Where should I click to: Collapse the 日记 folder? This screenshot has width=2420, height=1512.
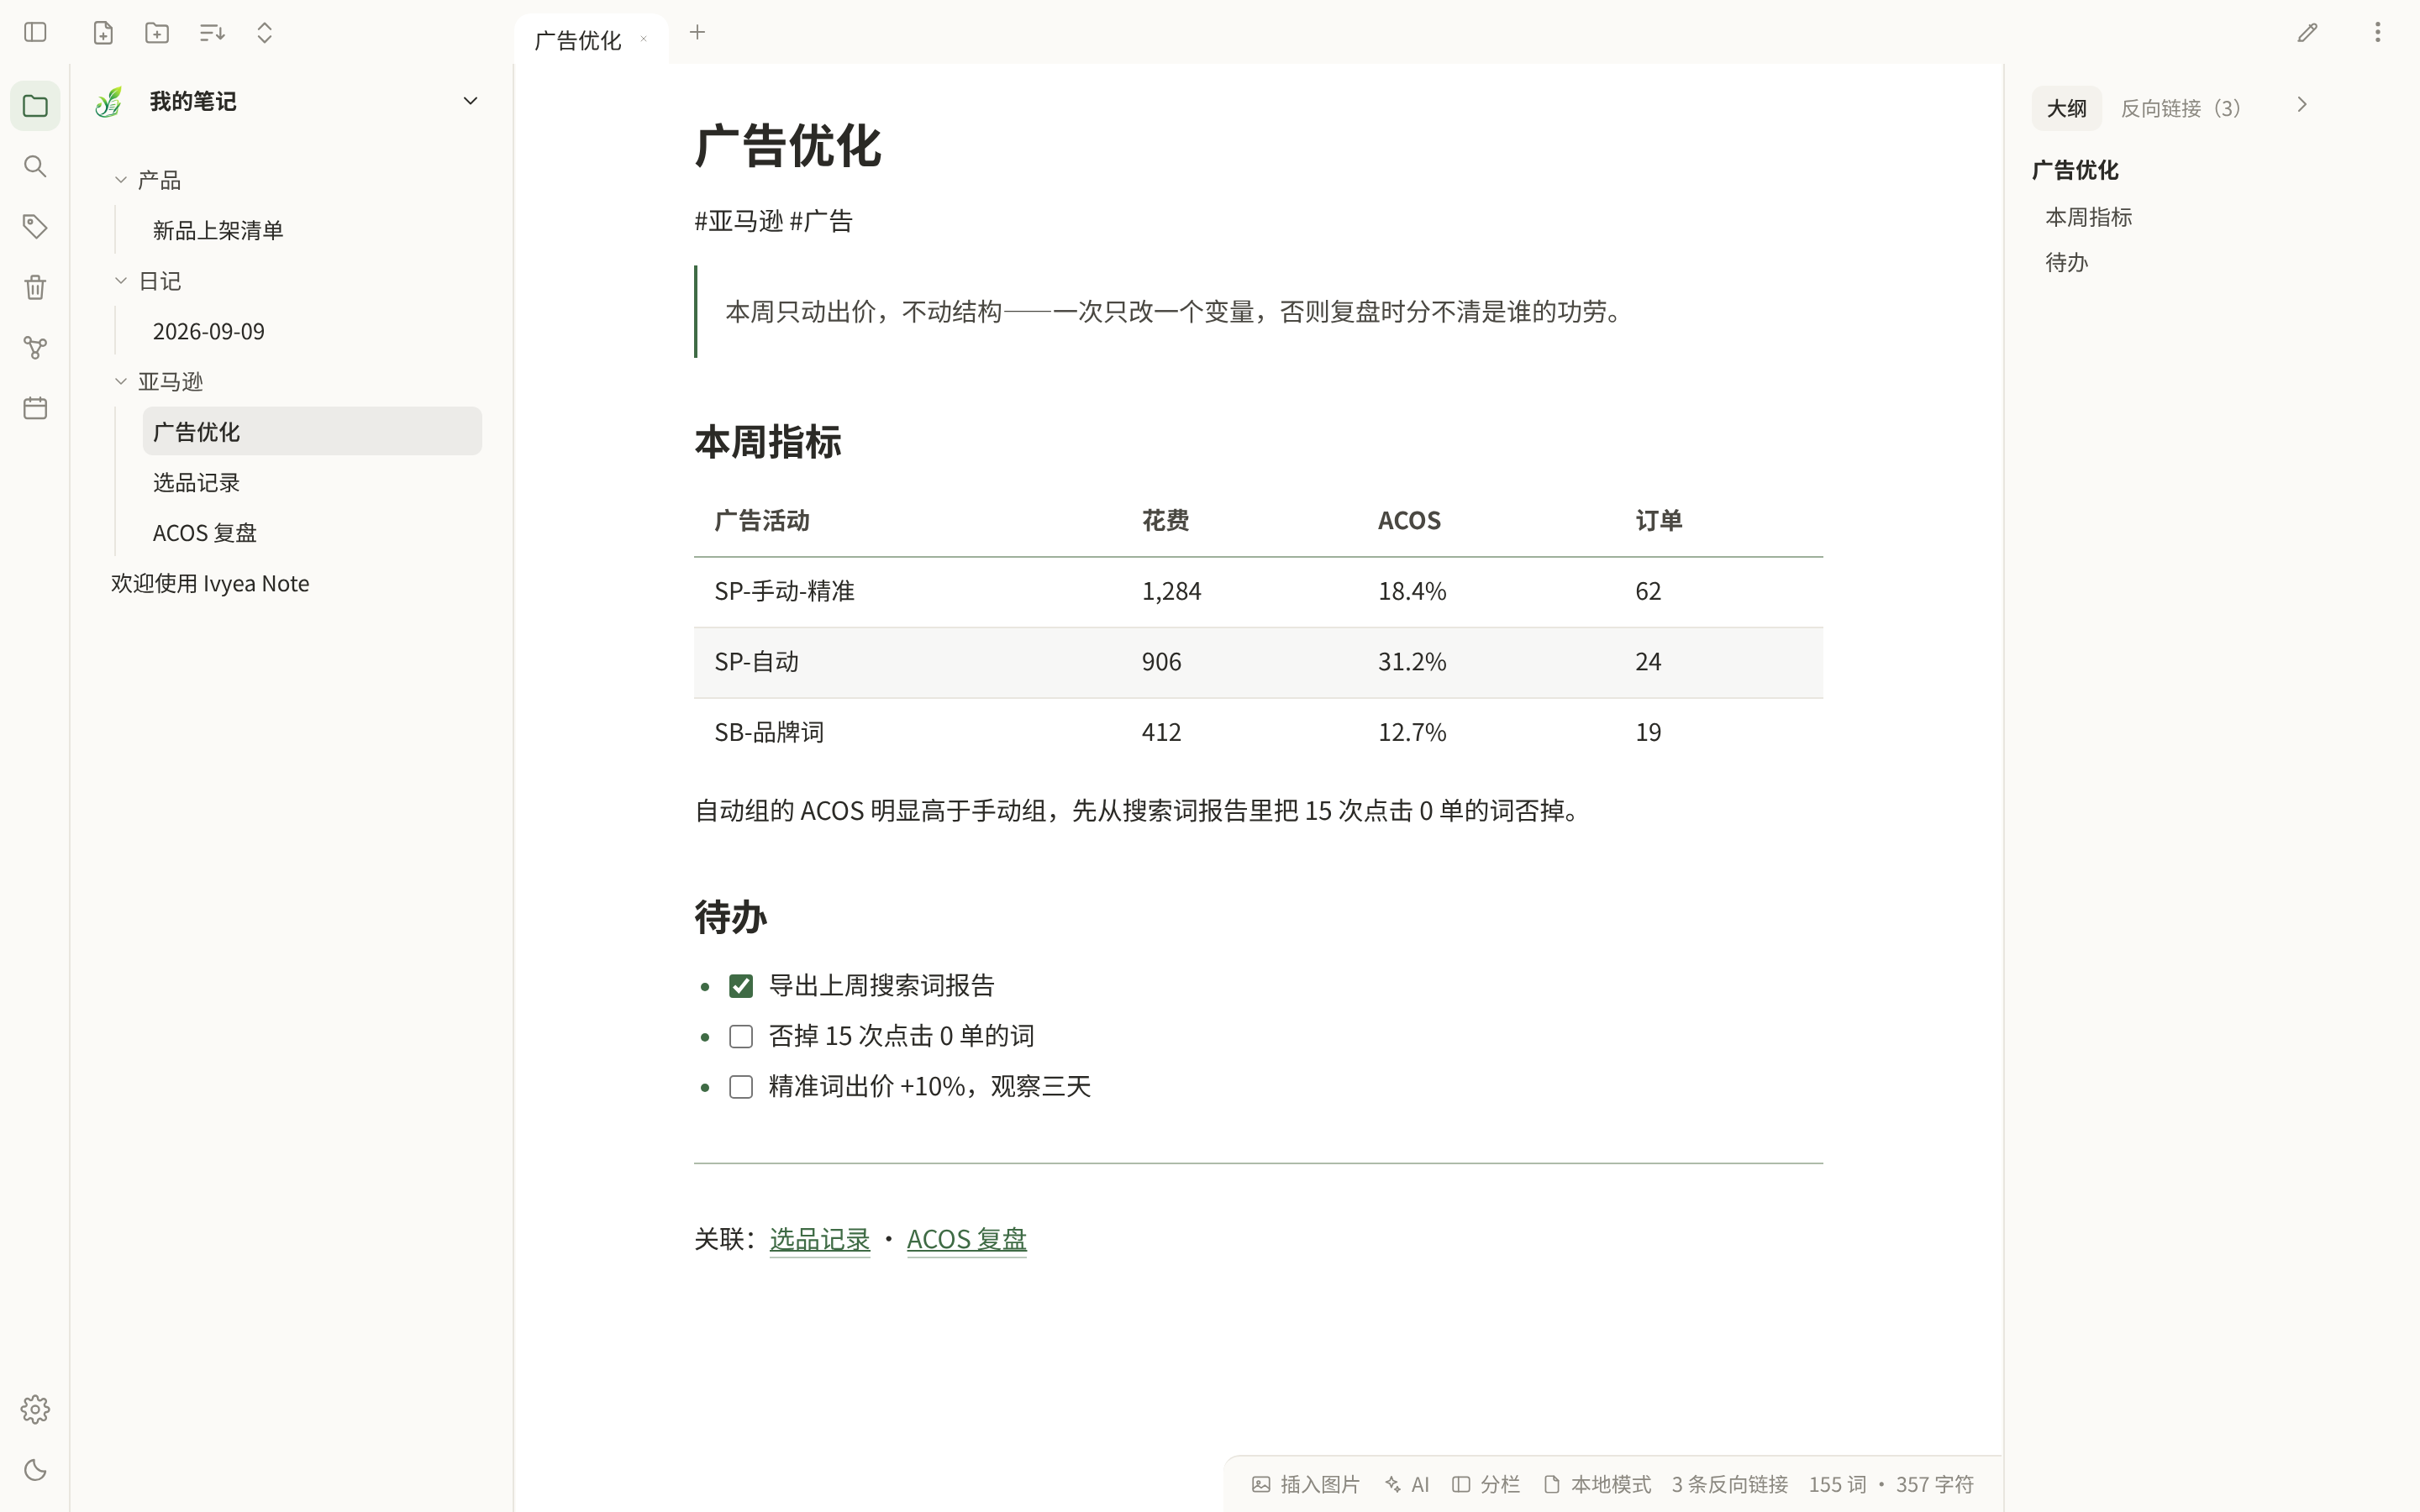[121, 281]
